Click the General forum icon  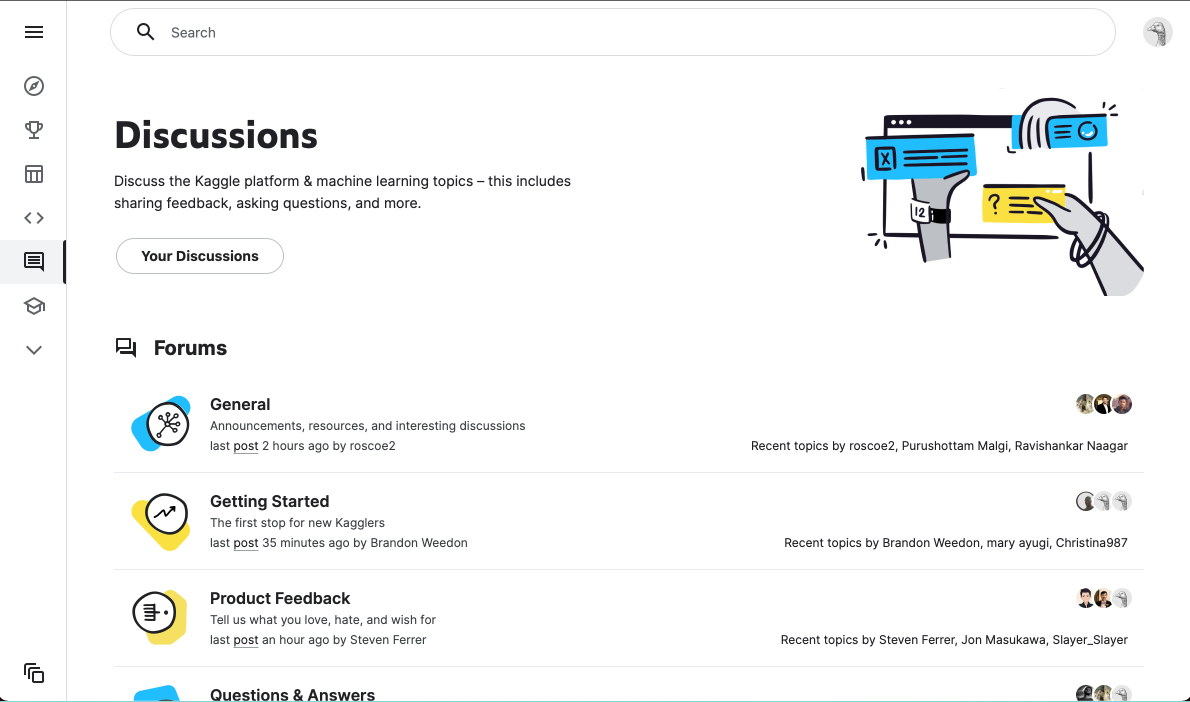pyautogui.click(x=162, y=423)
